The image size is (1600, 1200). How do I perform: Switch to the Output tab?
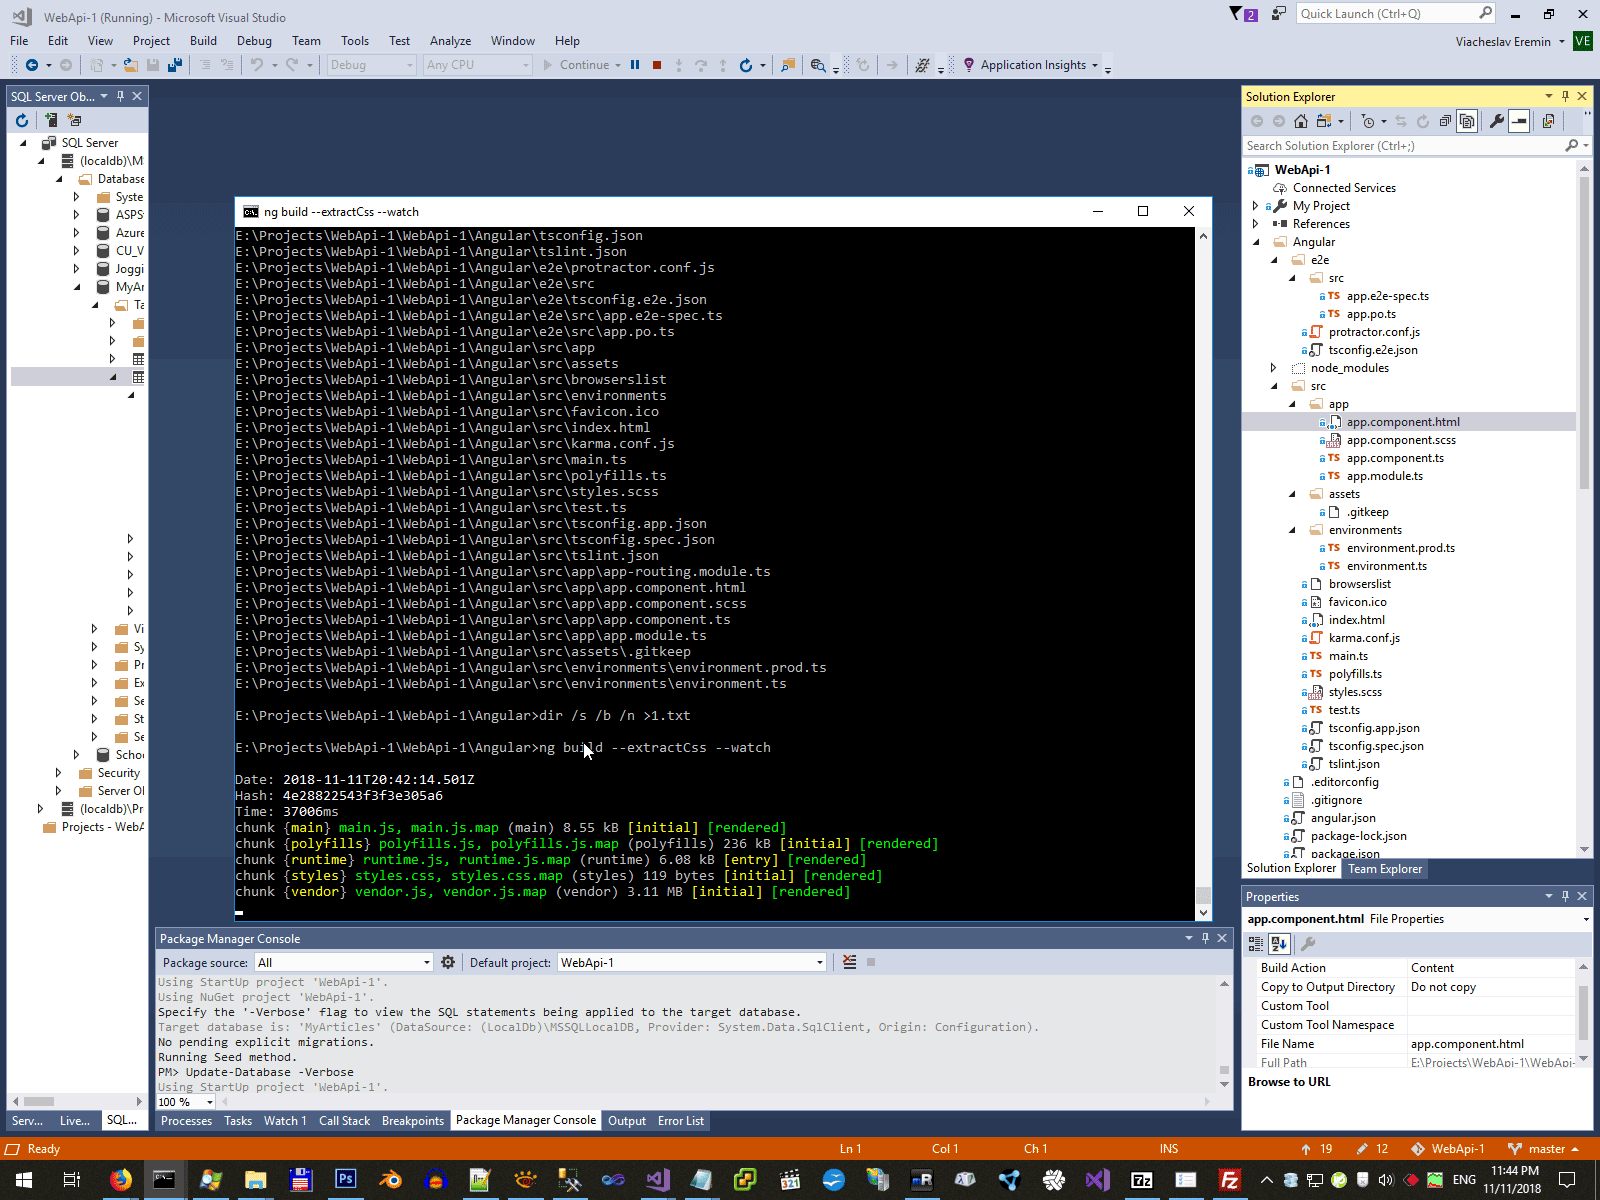pos(627,1121)
